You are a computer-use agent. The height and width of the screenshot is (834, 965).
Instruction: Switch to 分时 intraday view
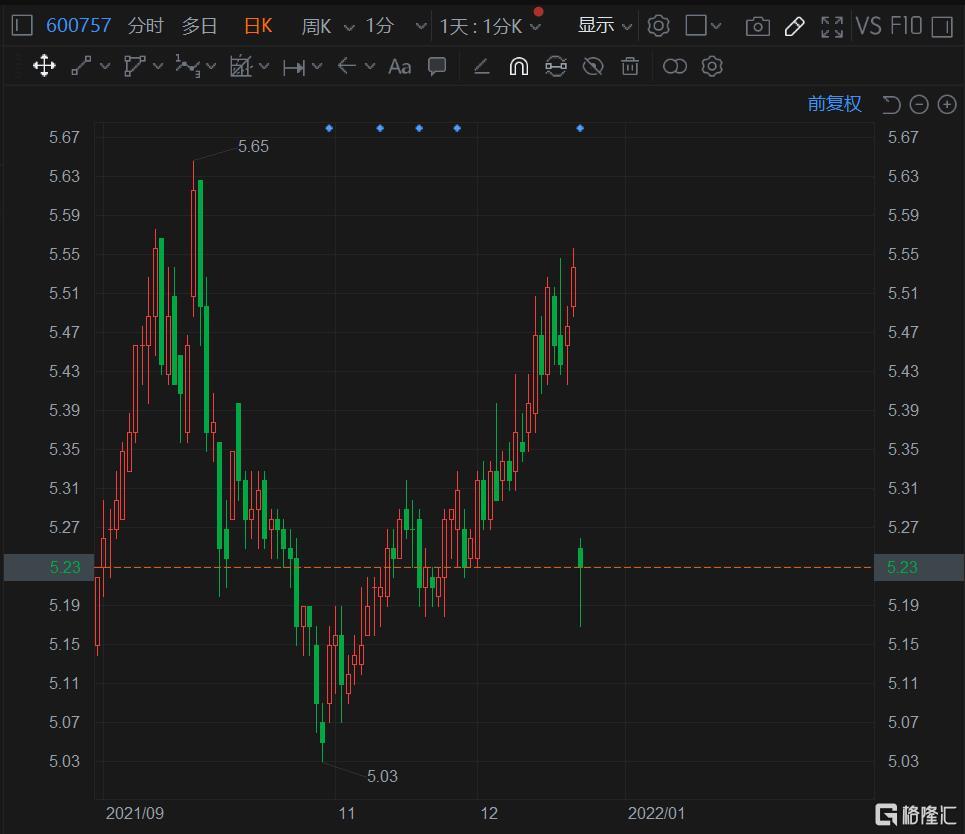tap(146, 26)
